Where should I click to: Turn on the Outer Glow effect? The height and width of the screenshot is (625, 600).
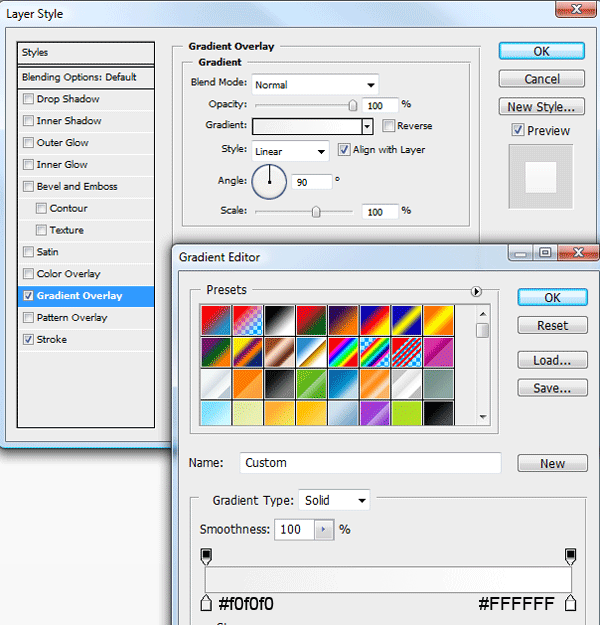click(x=28, y=142)
